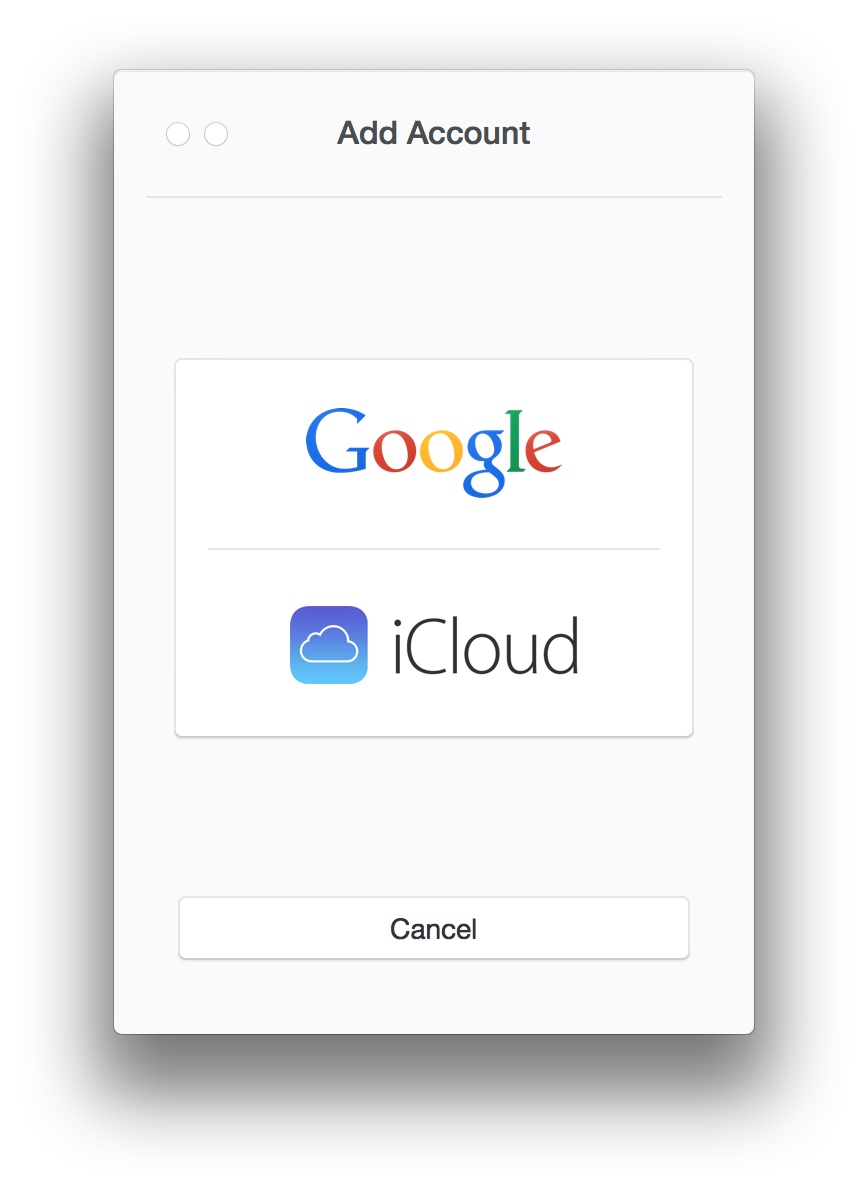Click the blue iCloud cloud app icon
Screen dimensions: 868x1192
point(329,645)
